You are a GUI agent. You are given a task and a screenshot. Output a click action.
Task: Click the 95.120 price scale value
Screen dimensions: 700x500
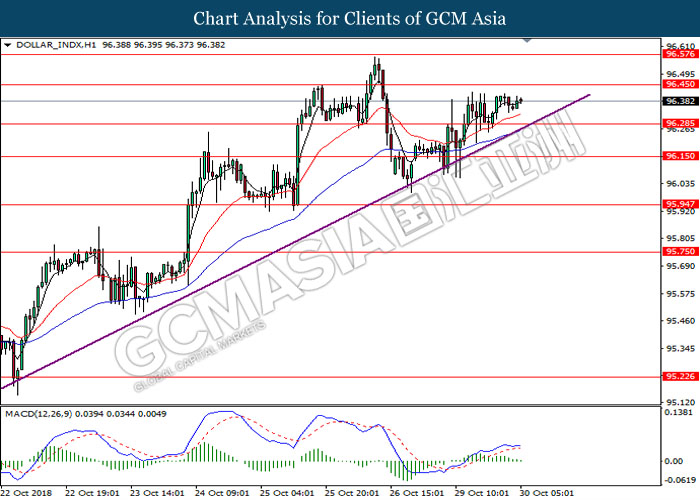(680, 402)
